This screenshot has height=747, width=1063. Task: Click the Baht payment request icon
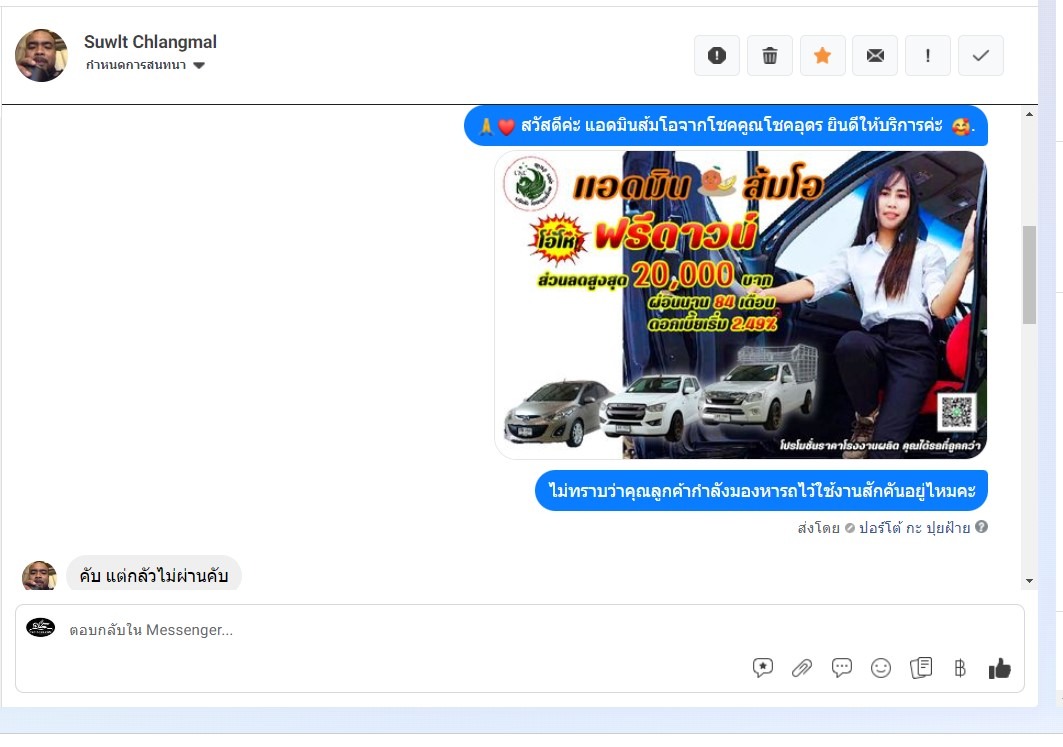[960, 668]
